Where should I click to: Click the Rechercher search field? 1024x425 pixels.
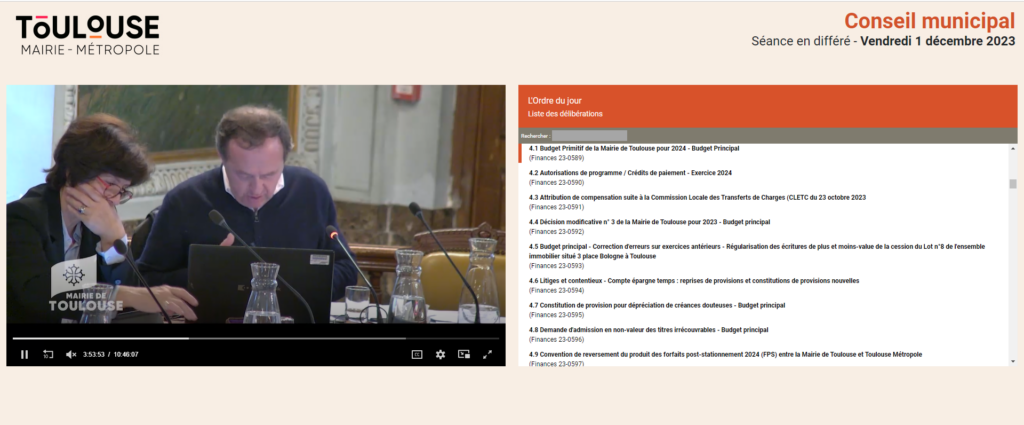pos(589,135)
